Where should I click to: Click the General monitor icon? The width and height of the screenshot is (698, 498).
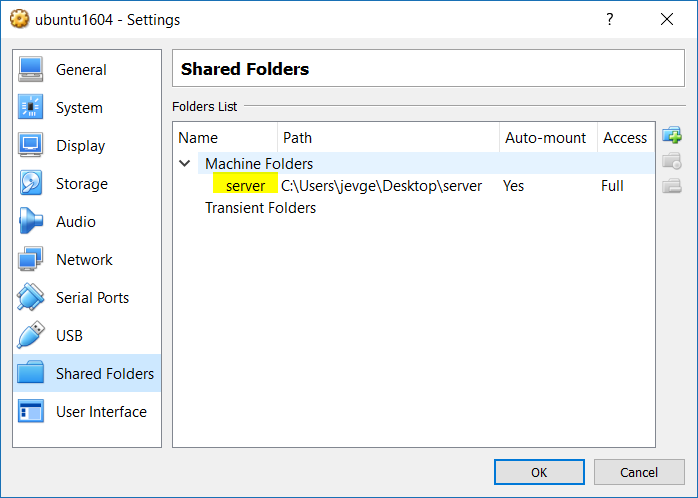click(x=31, y=69)
